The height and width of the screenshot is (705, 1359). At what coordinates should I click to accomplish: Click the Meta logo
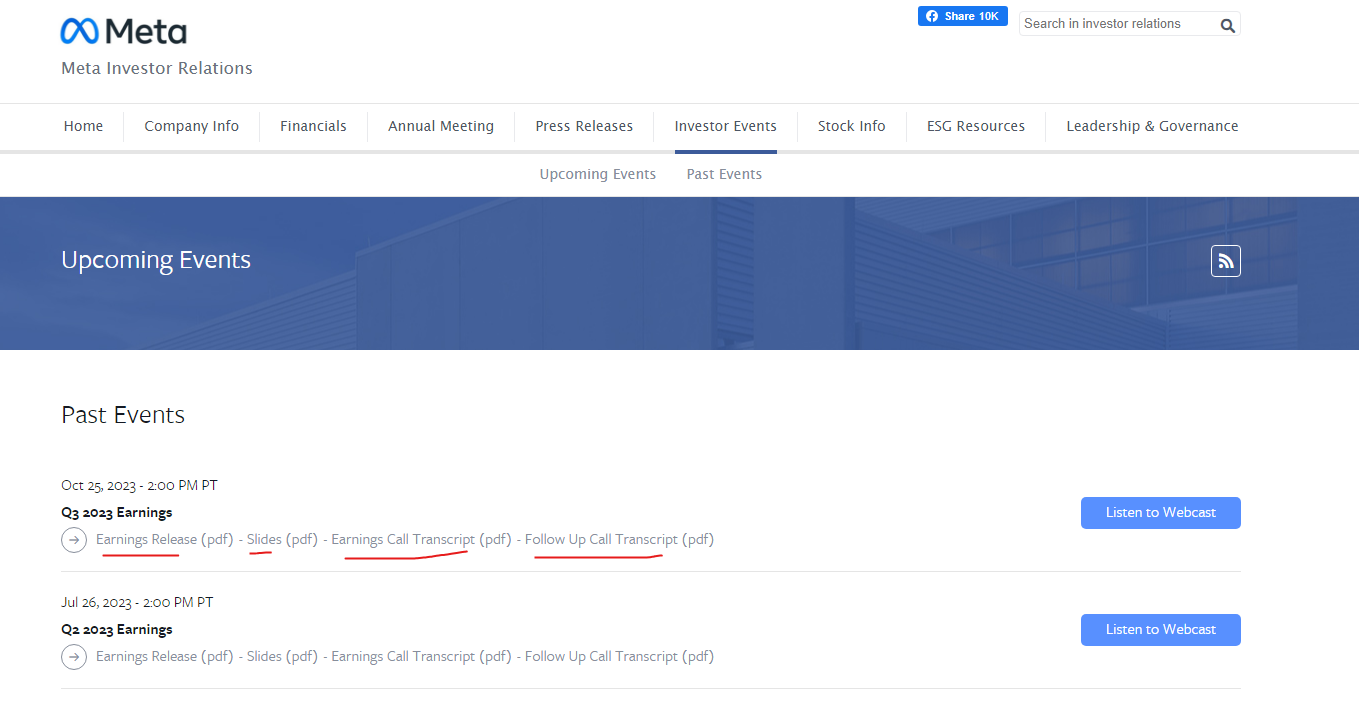(123, 31)
